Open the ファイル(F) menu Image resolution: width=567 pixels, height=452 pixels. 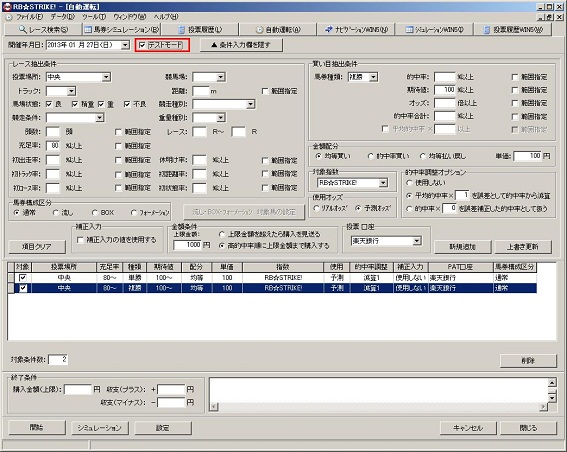[29, 17]
